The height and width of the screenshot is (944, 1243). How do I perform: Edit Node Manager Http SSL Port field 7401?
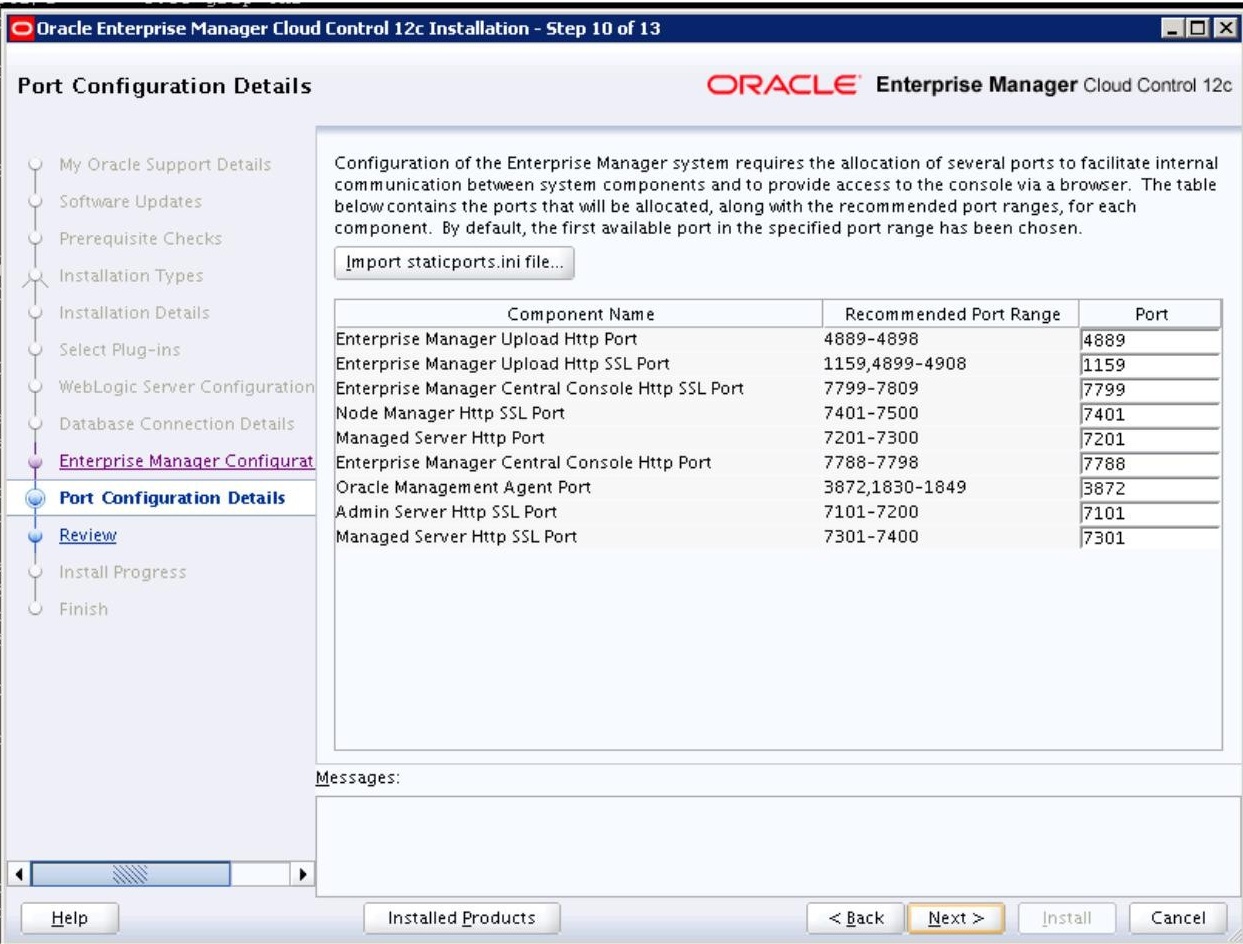pyautogui.click(x=1150, y=415)
